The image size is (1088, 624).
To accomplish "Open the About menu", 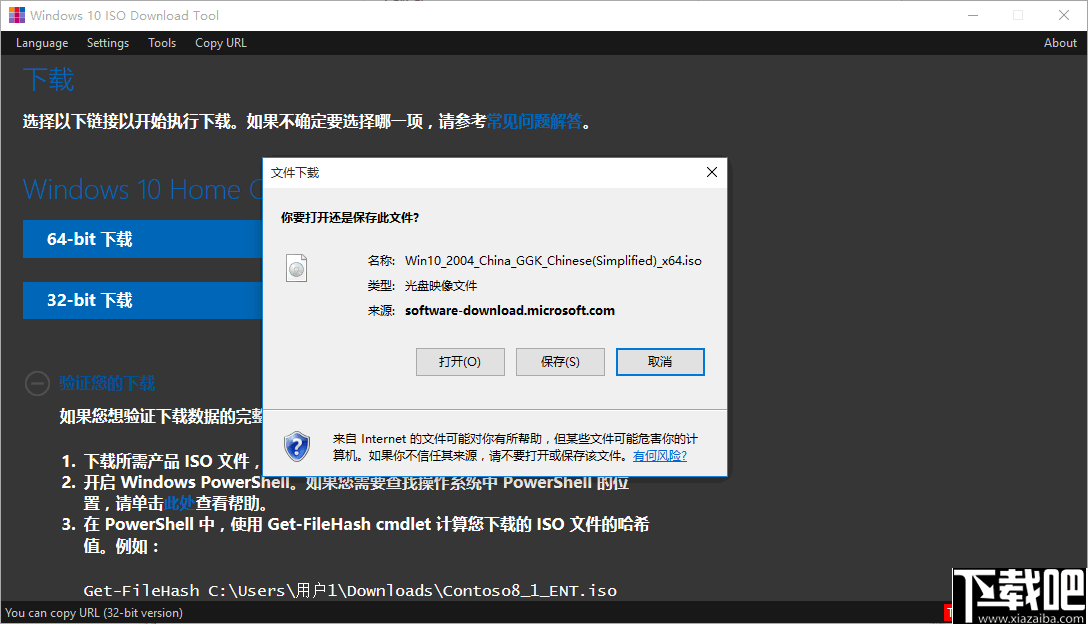I will pyautogui.click(x=1060, y=43).
